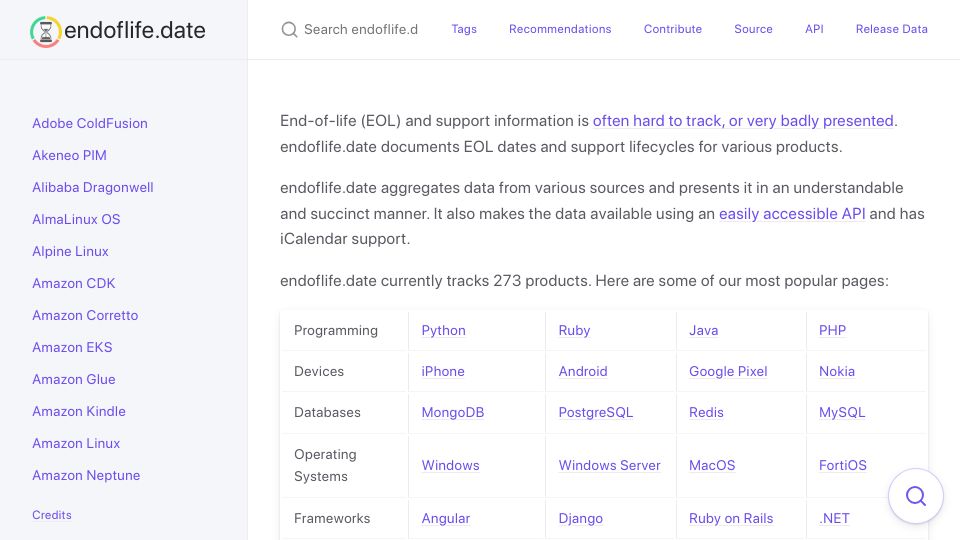Screen dimensions: 960x540
Task: Open Adobe ColdFusion in sidebar
Action: click(x=90, y=123)
